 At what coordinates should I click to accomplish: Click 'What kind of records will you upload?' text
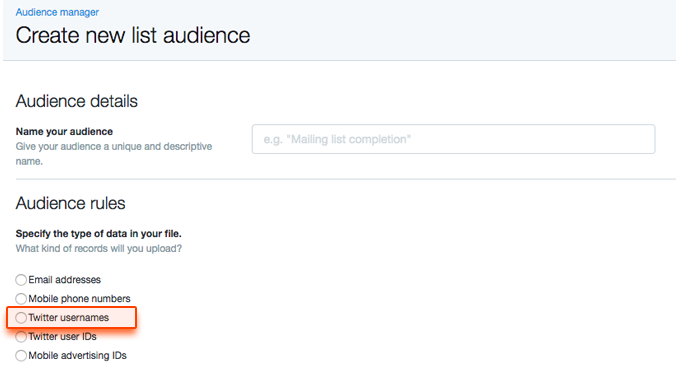pyautogui.click(x=99, y=249)
